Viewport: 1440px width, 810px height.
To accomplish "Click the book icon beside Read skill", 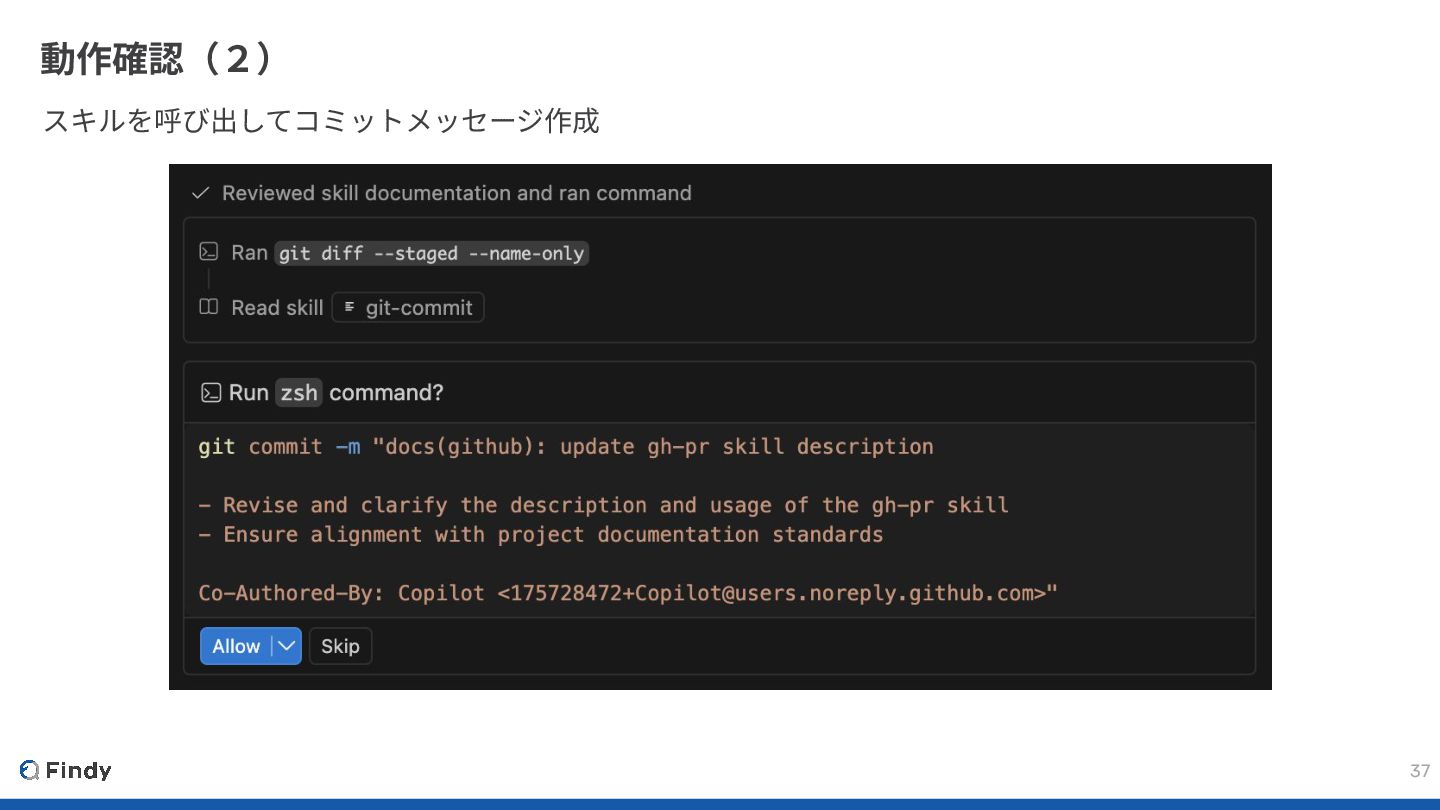I will point(208,307).
